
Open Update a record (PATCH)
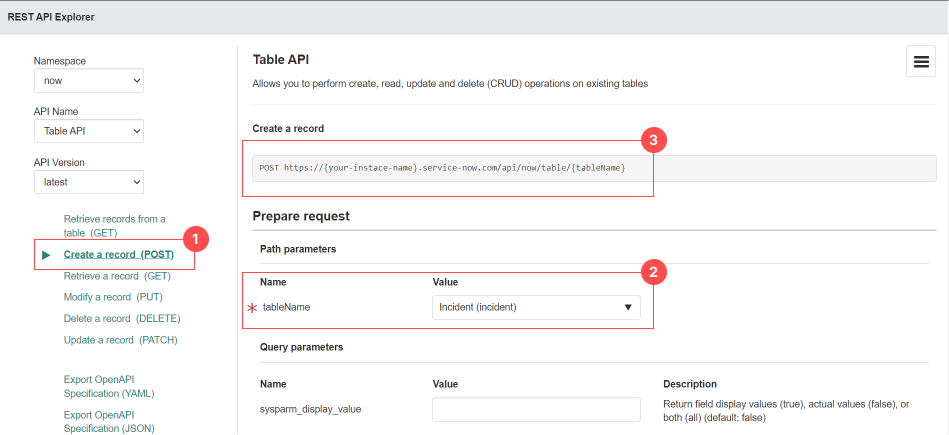point(120,340)
